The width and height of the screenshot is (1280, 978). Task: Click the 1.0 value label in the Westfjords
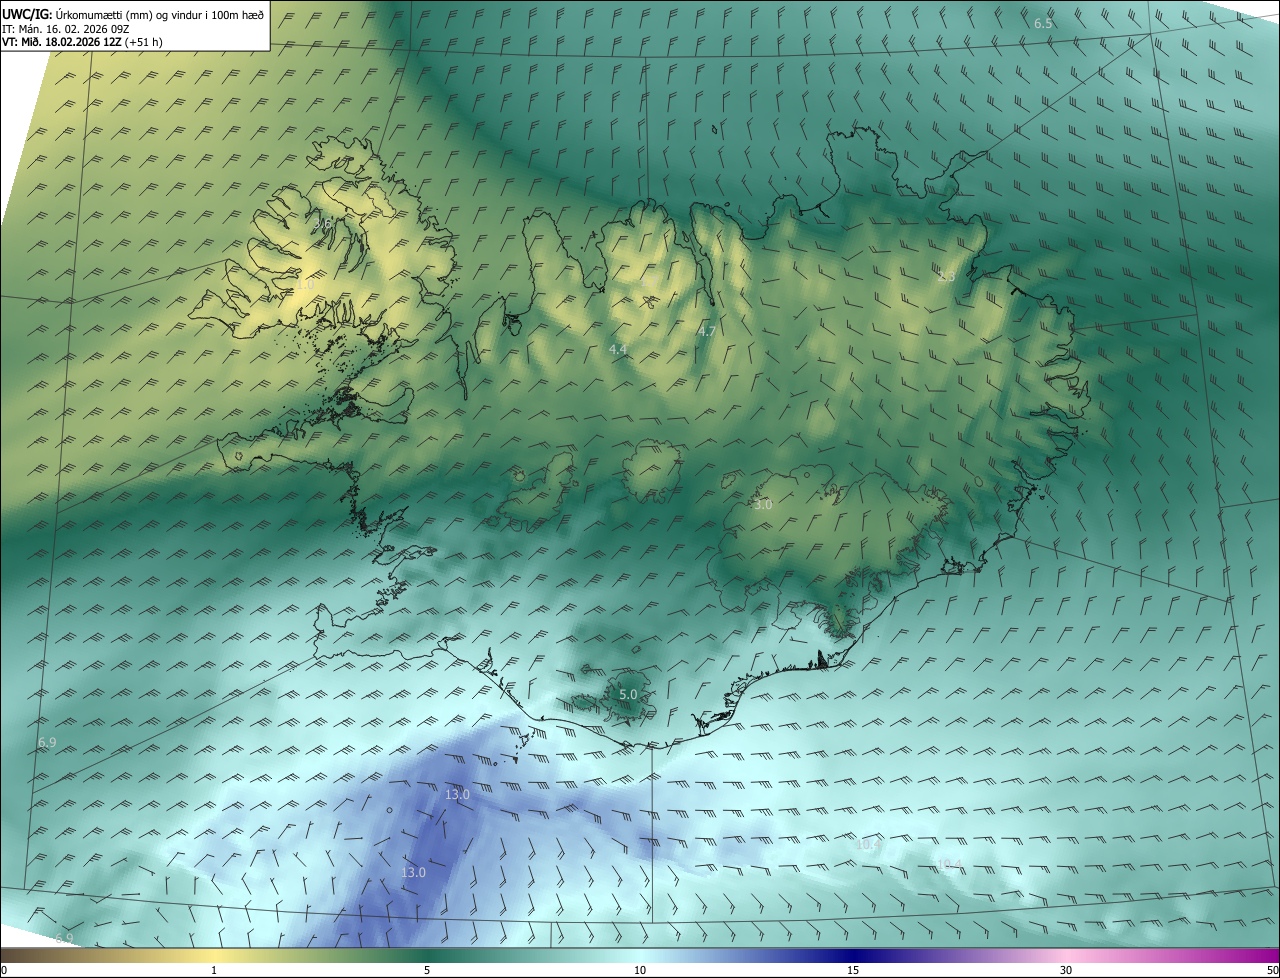click(305, 285)
